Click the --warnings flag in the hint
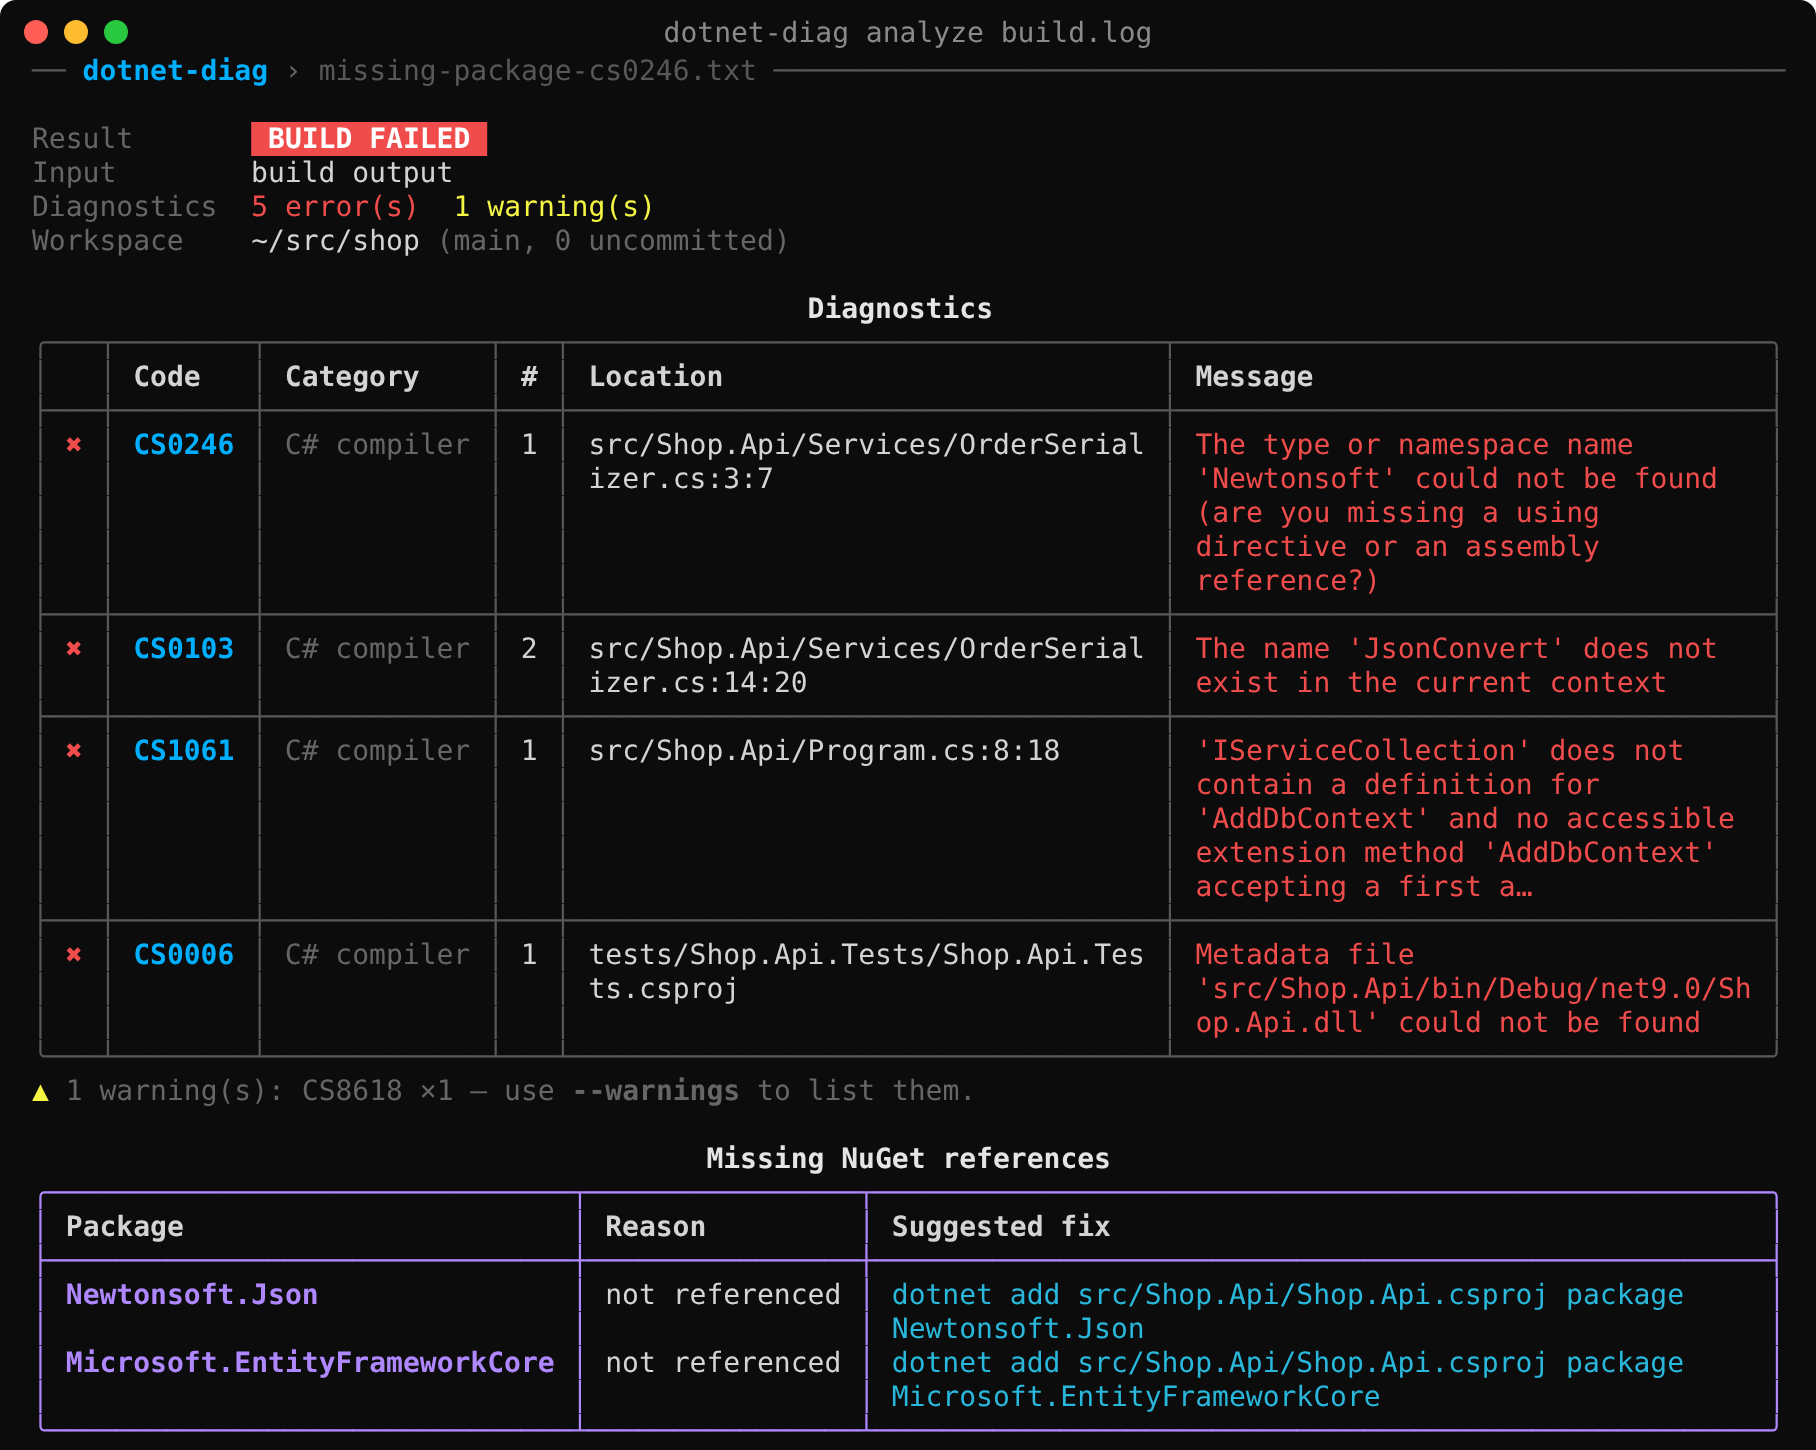Screen dimensions: 1816x1450 [x=655, y=1091]
